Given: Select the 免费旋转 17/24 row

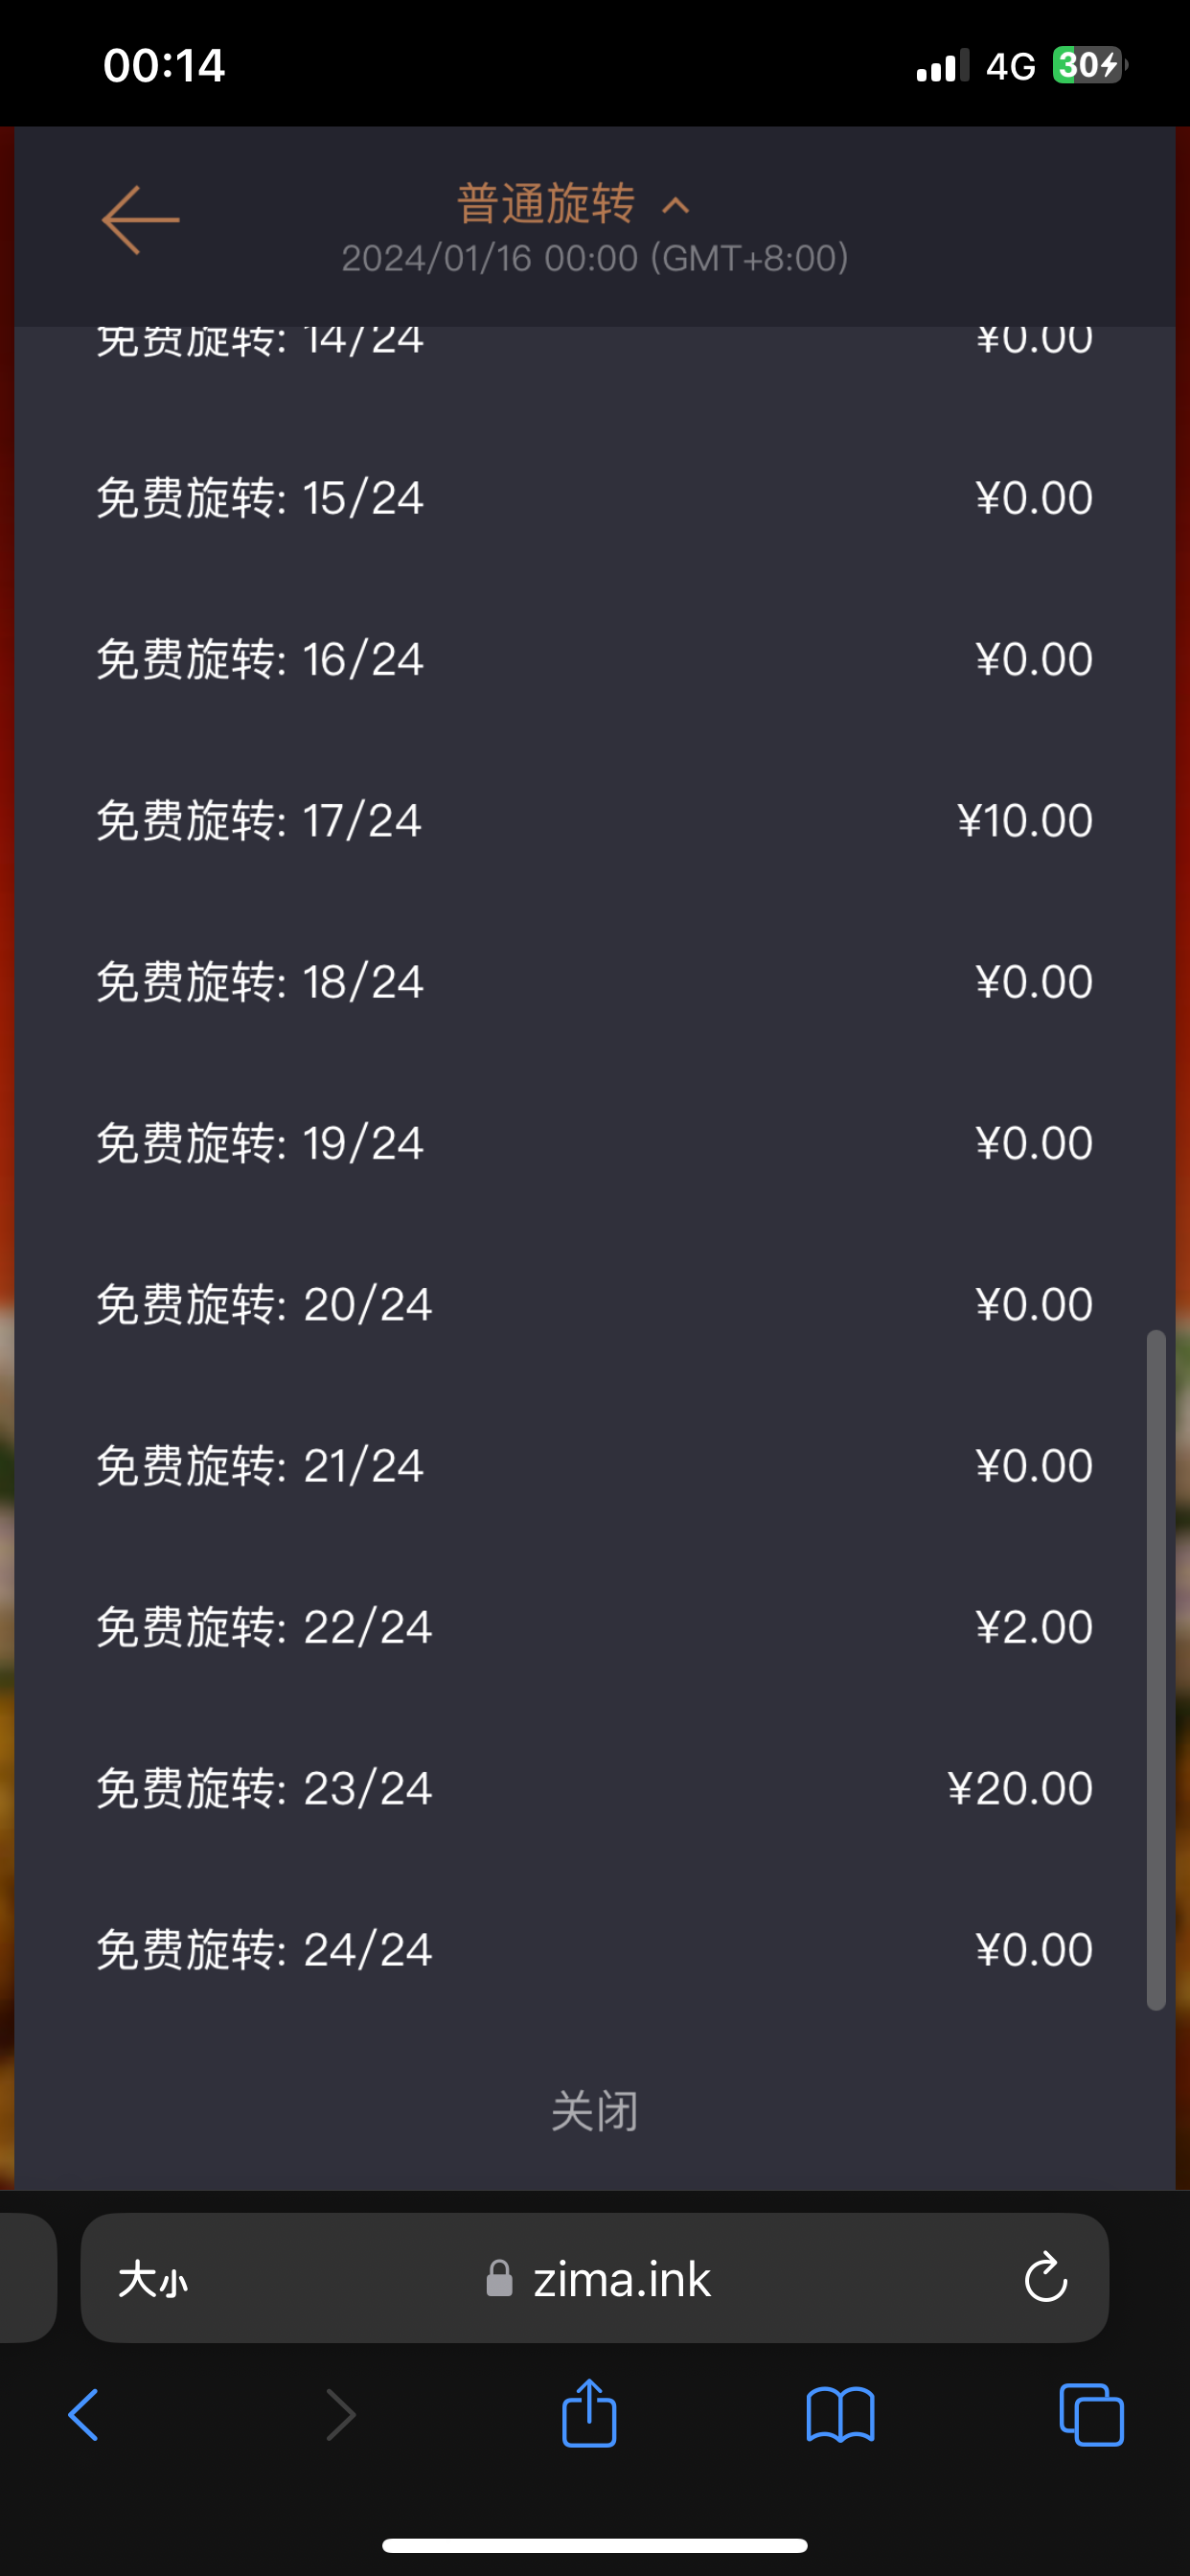Looking at the screenshot, I should pyautogui.click(x=594, y=820).
